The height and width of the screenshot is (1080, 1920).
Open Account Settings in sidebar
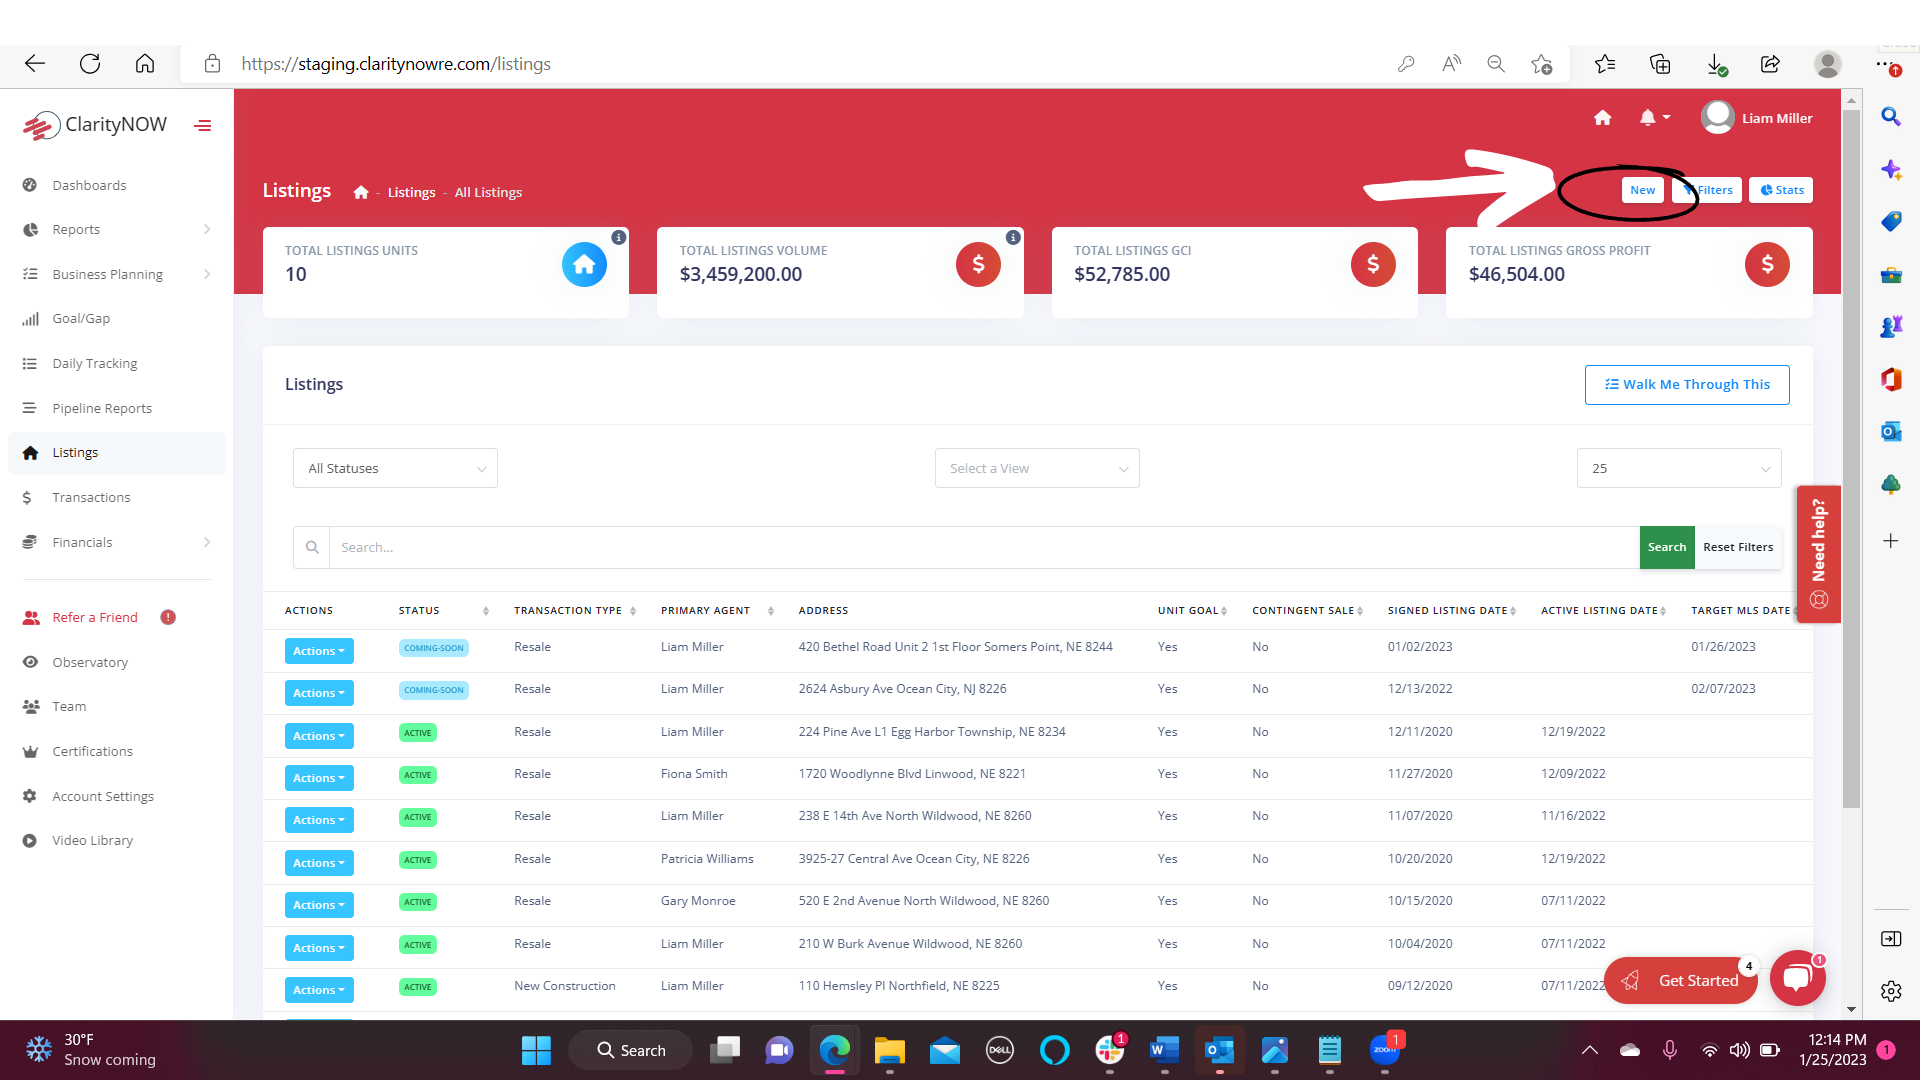pos(103,796)
